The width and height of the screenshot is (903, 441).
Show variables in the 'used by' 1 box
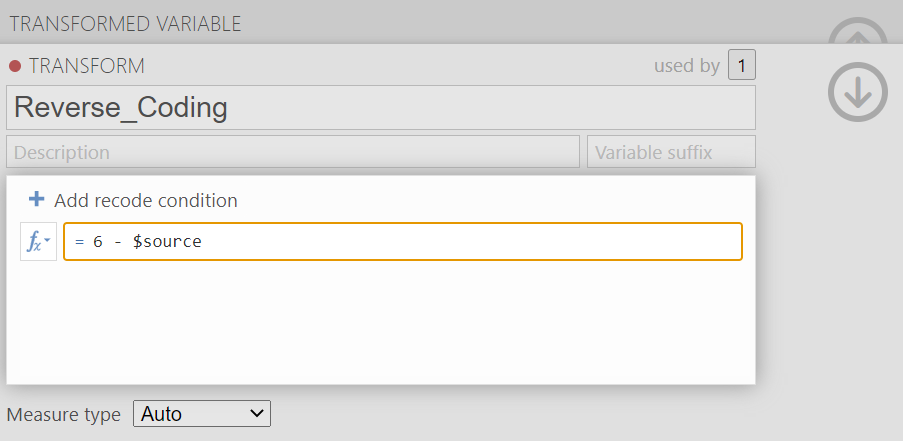pyautogui.click(x=742, y=65)
